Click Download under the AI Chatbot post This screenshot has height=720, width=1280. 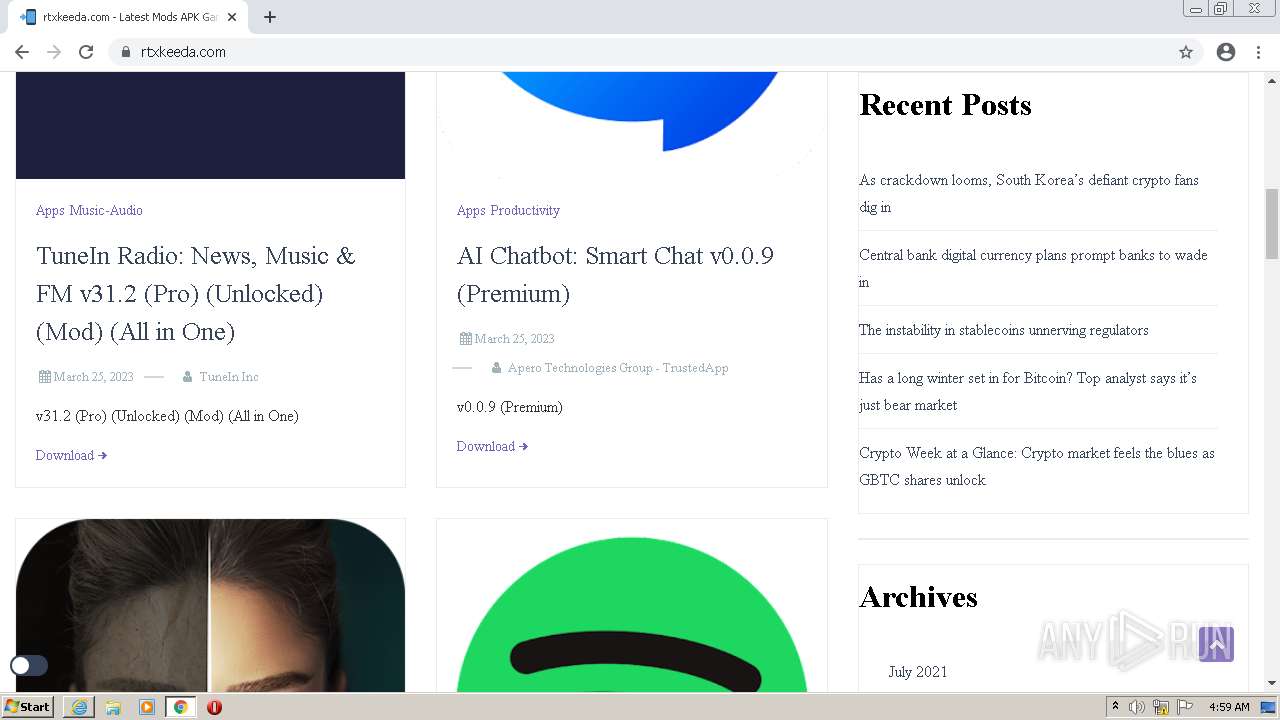[x=492, y=446]
